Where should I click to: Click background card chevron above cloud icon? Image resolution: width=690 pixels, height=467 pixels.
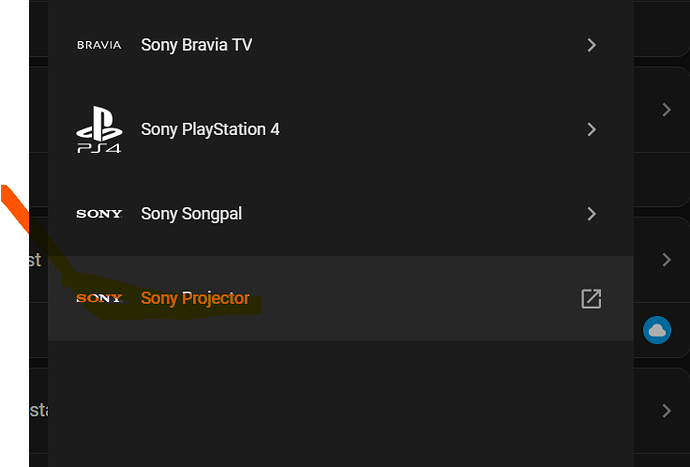[x=666, y=260]
